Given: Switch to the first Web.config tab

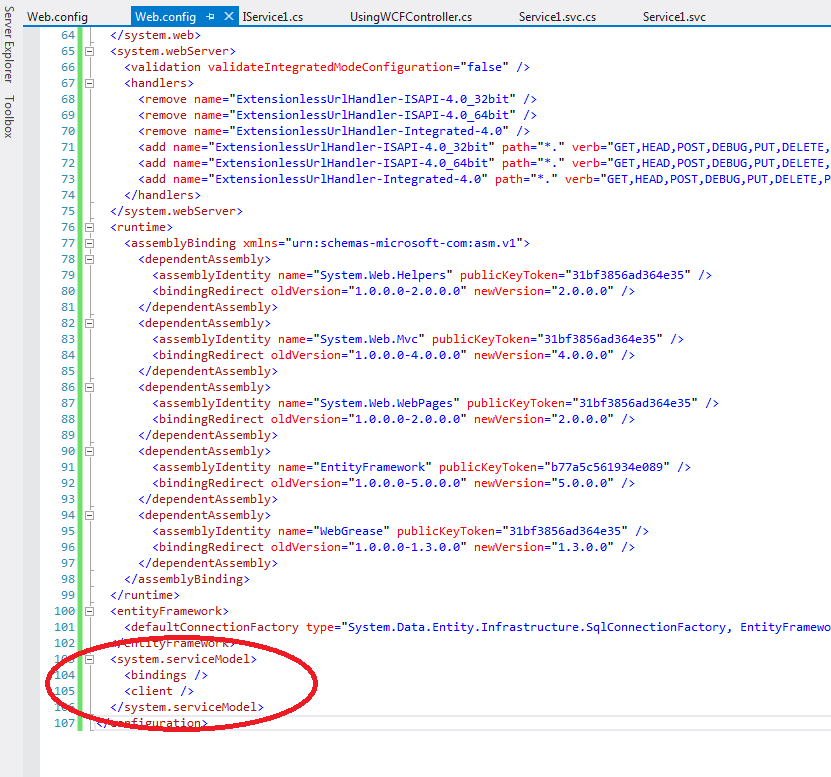Looking at the screenshot, I should tap(57, 17).
